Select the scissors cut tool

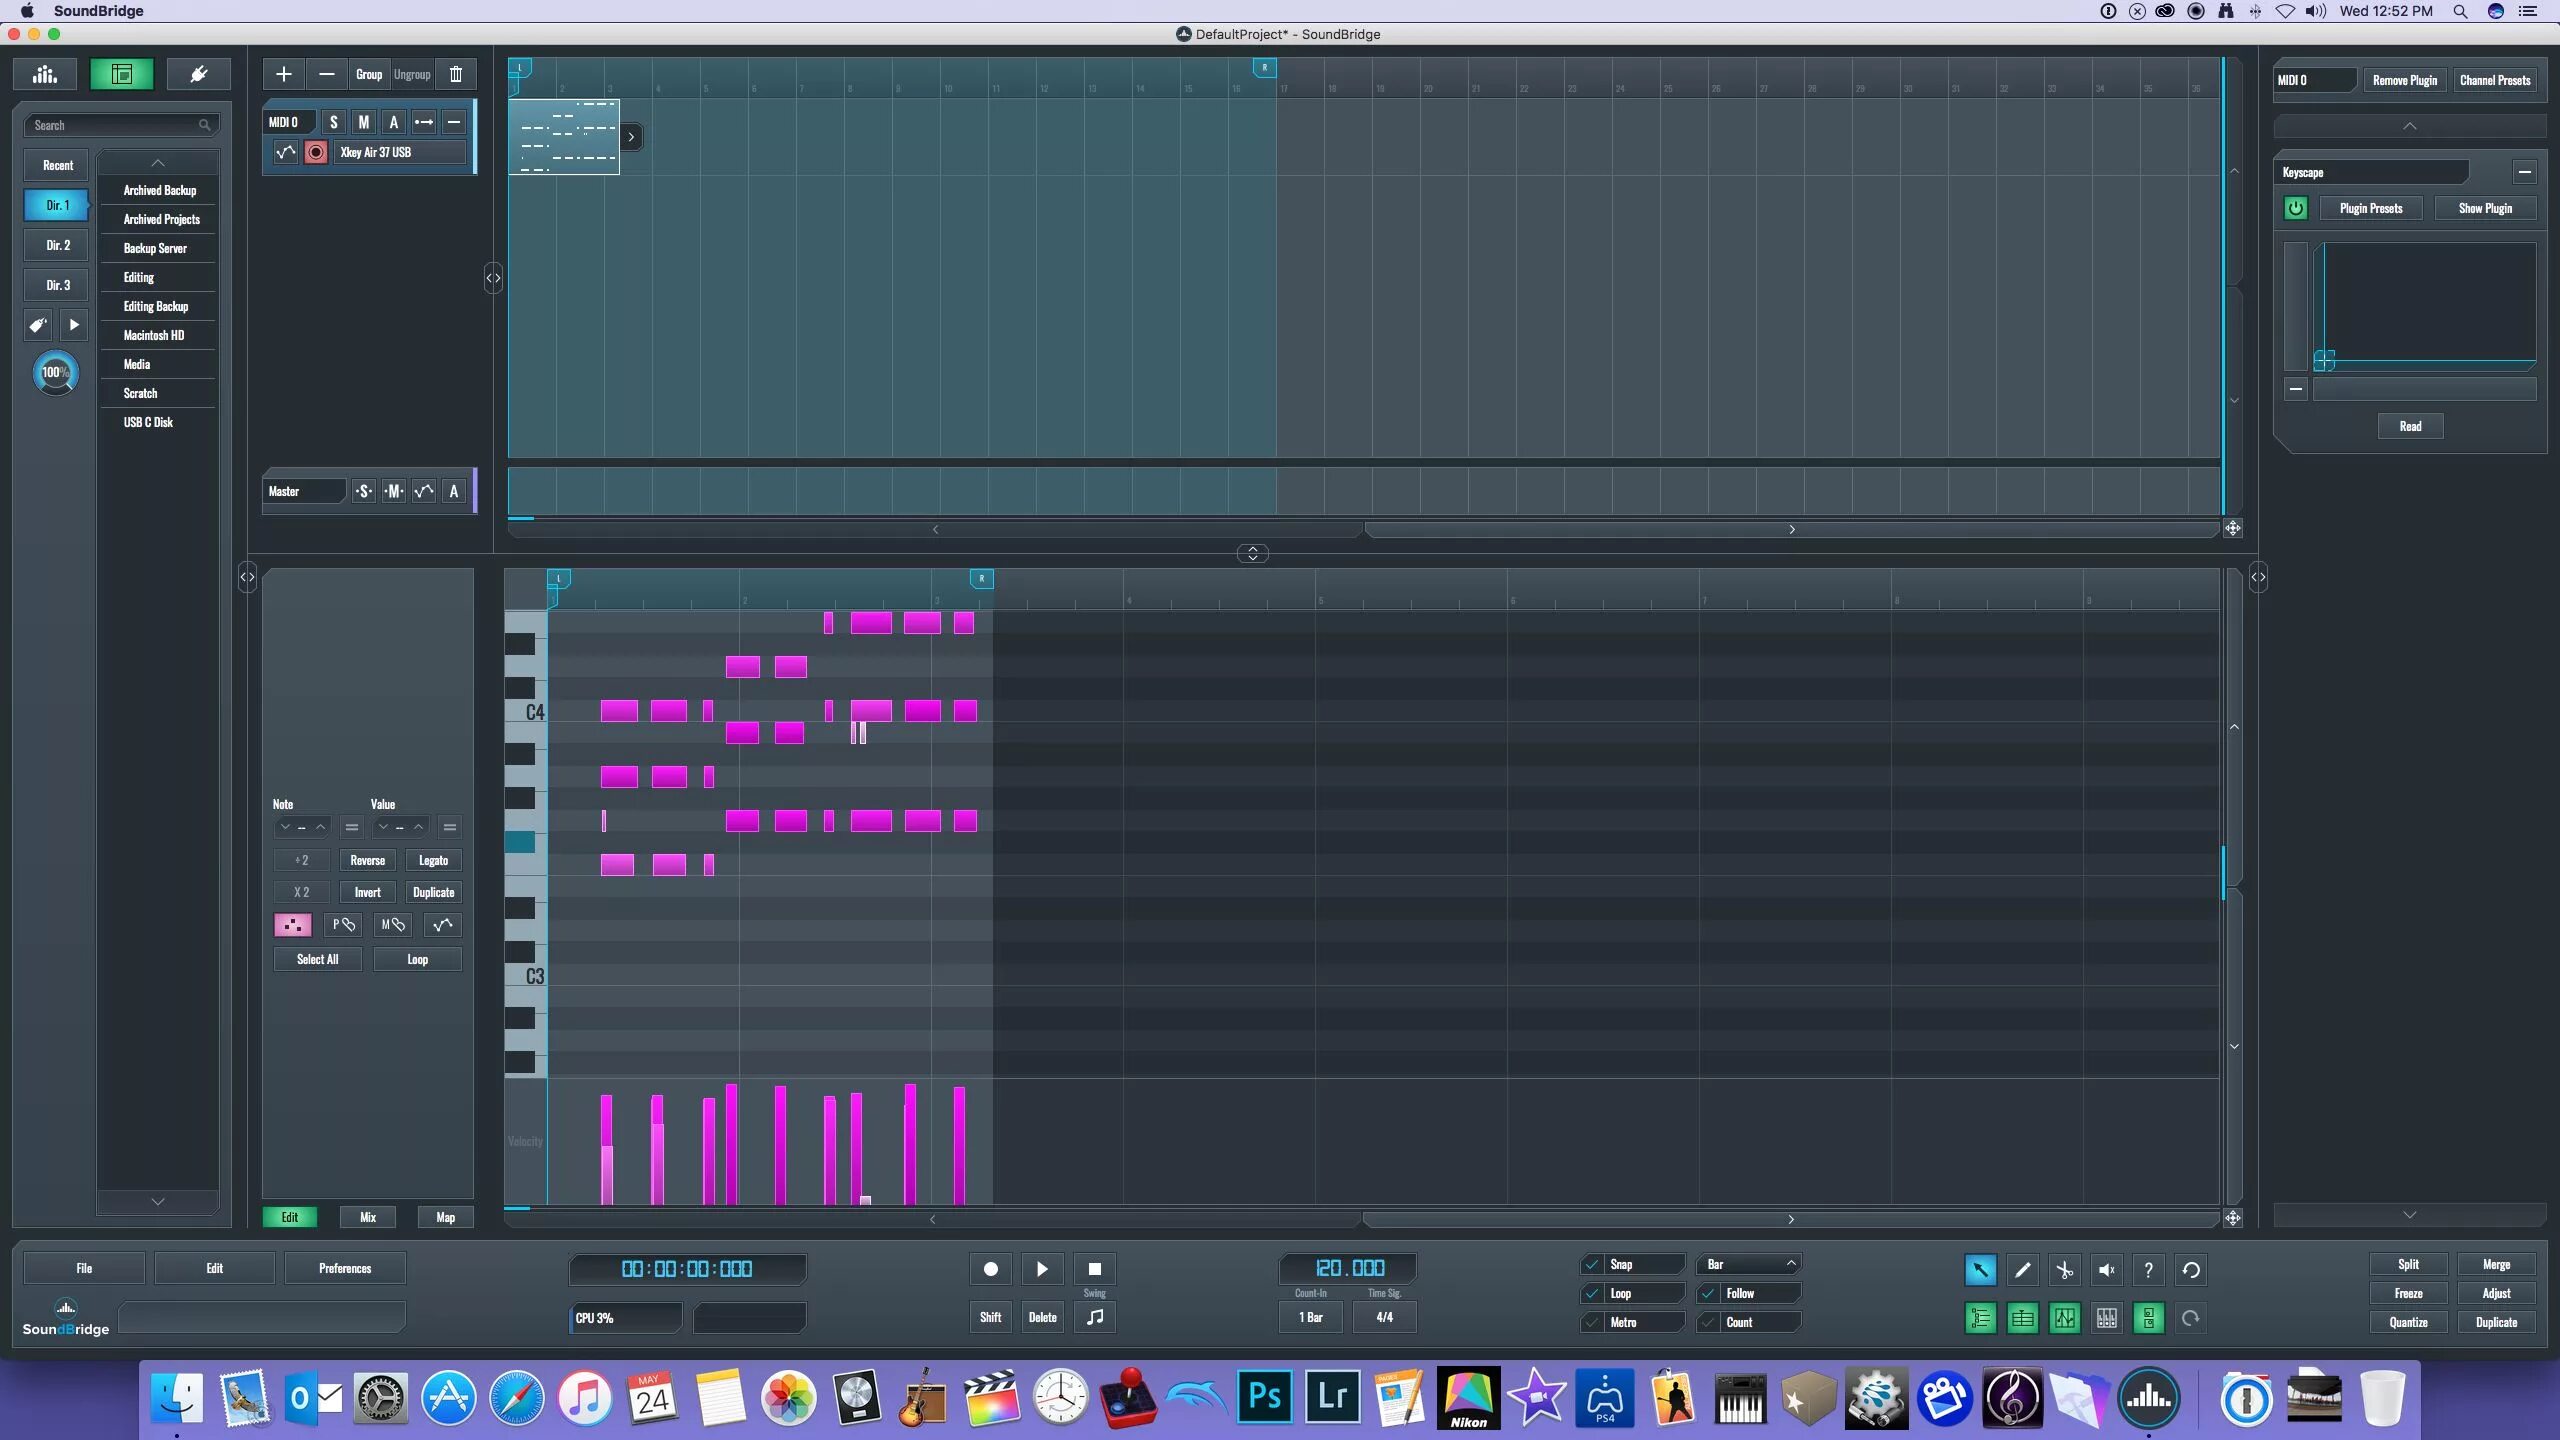(x=2064, y=1270)
